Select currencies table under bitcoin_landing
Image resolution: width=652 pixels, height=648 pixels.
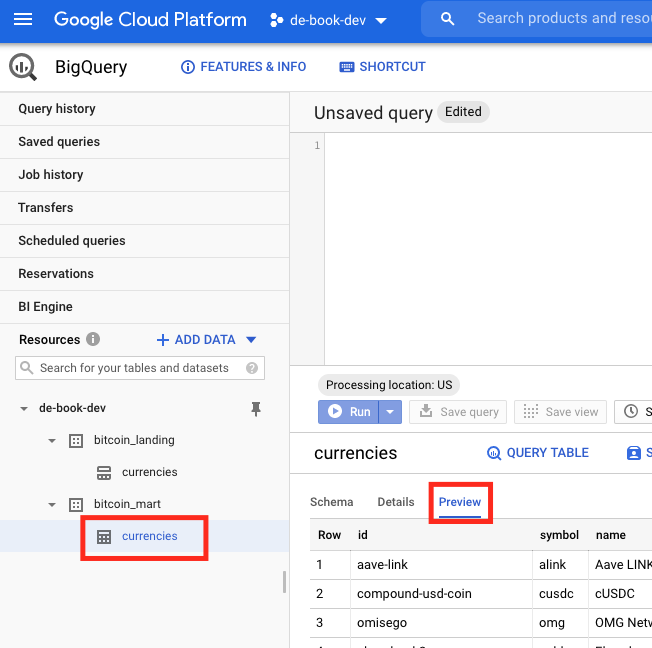[149, 472]
